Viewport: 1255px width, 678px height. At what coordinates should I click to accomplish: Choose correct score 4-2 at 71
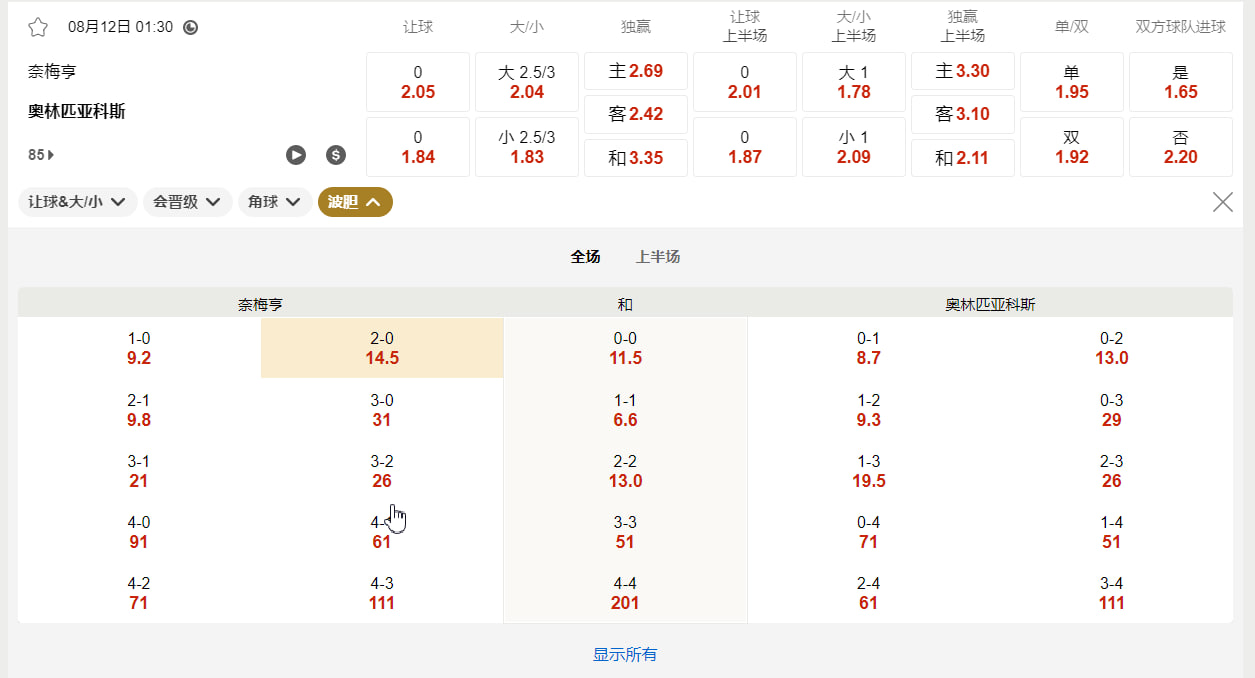tap(139, 593)
